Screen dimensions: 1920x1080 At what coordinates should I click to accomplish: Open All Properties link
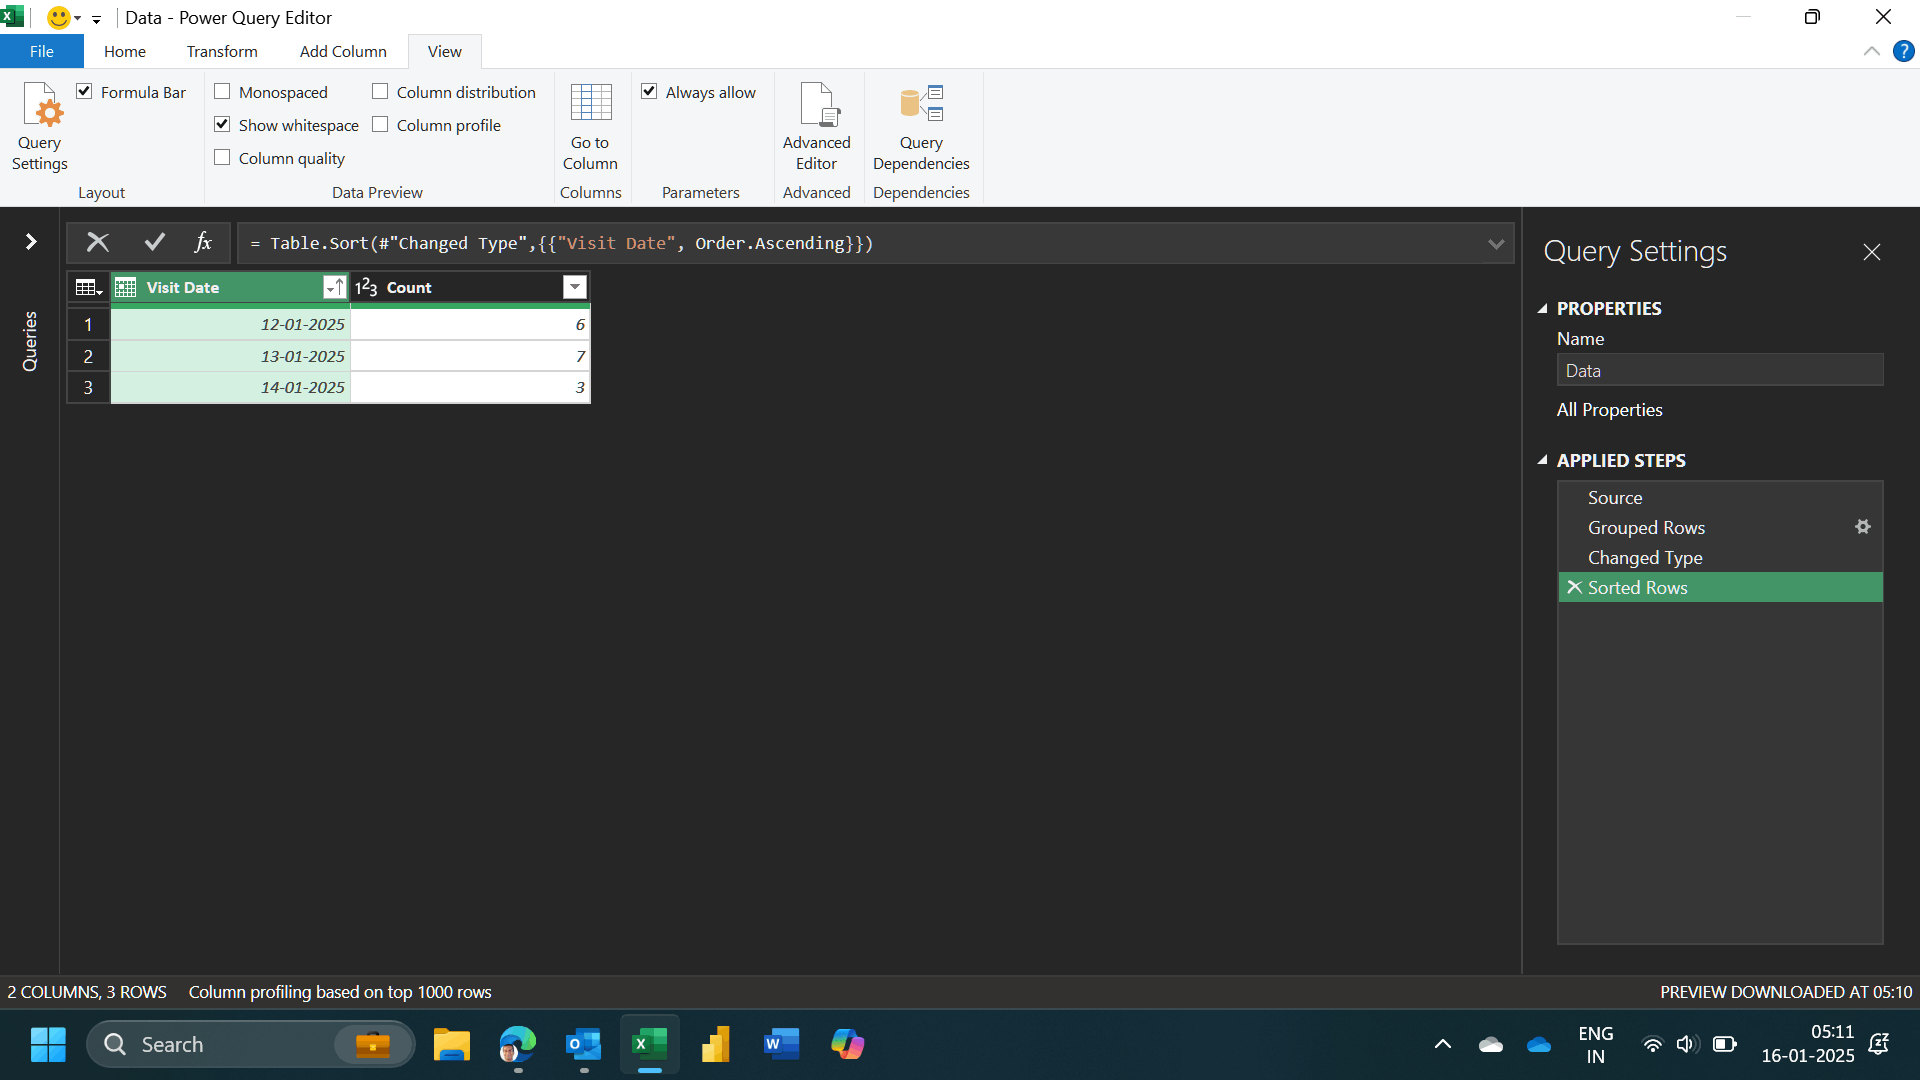coord(1609,410)
